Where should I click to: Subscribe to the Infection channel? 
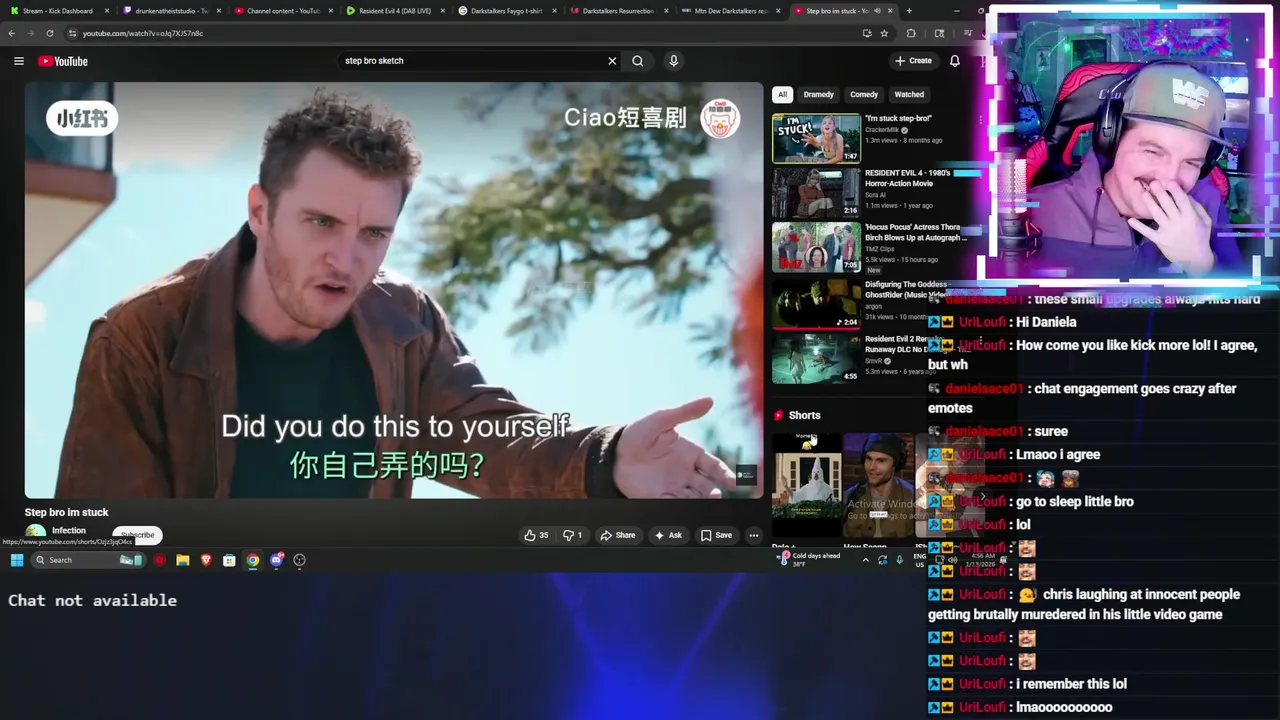(137, 535)
